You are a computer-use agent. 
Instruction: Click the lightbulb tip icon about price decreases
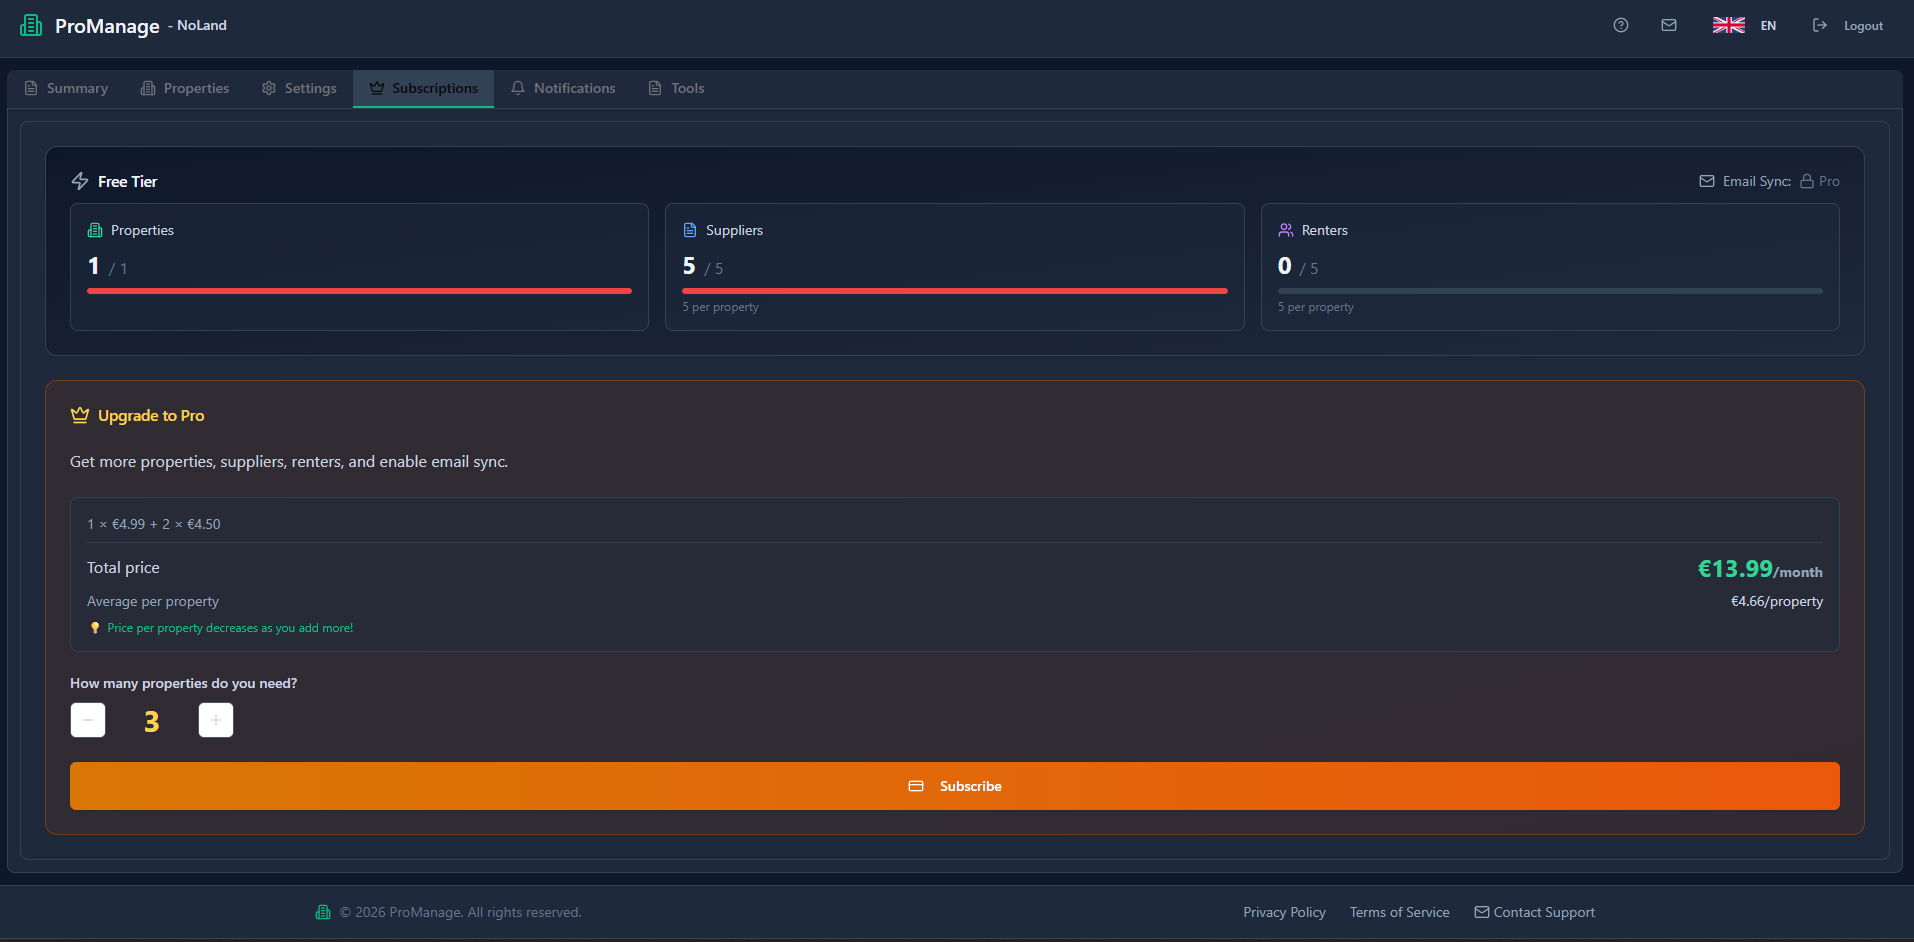point(94,627)
